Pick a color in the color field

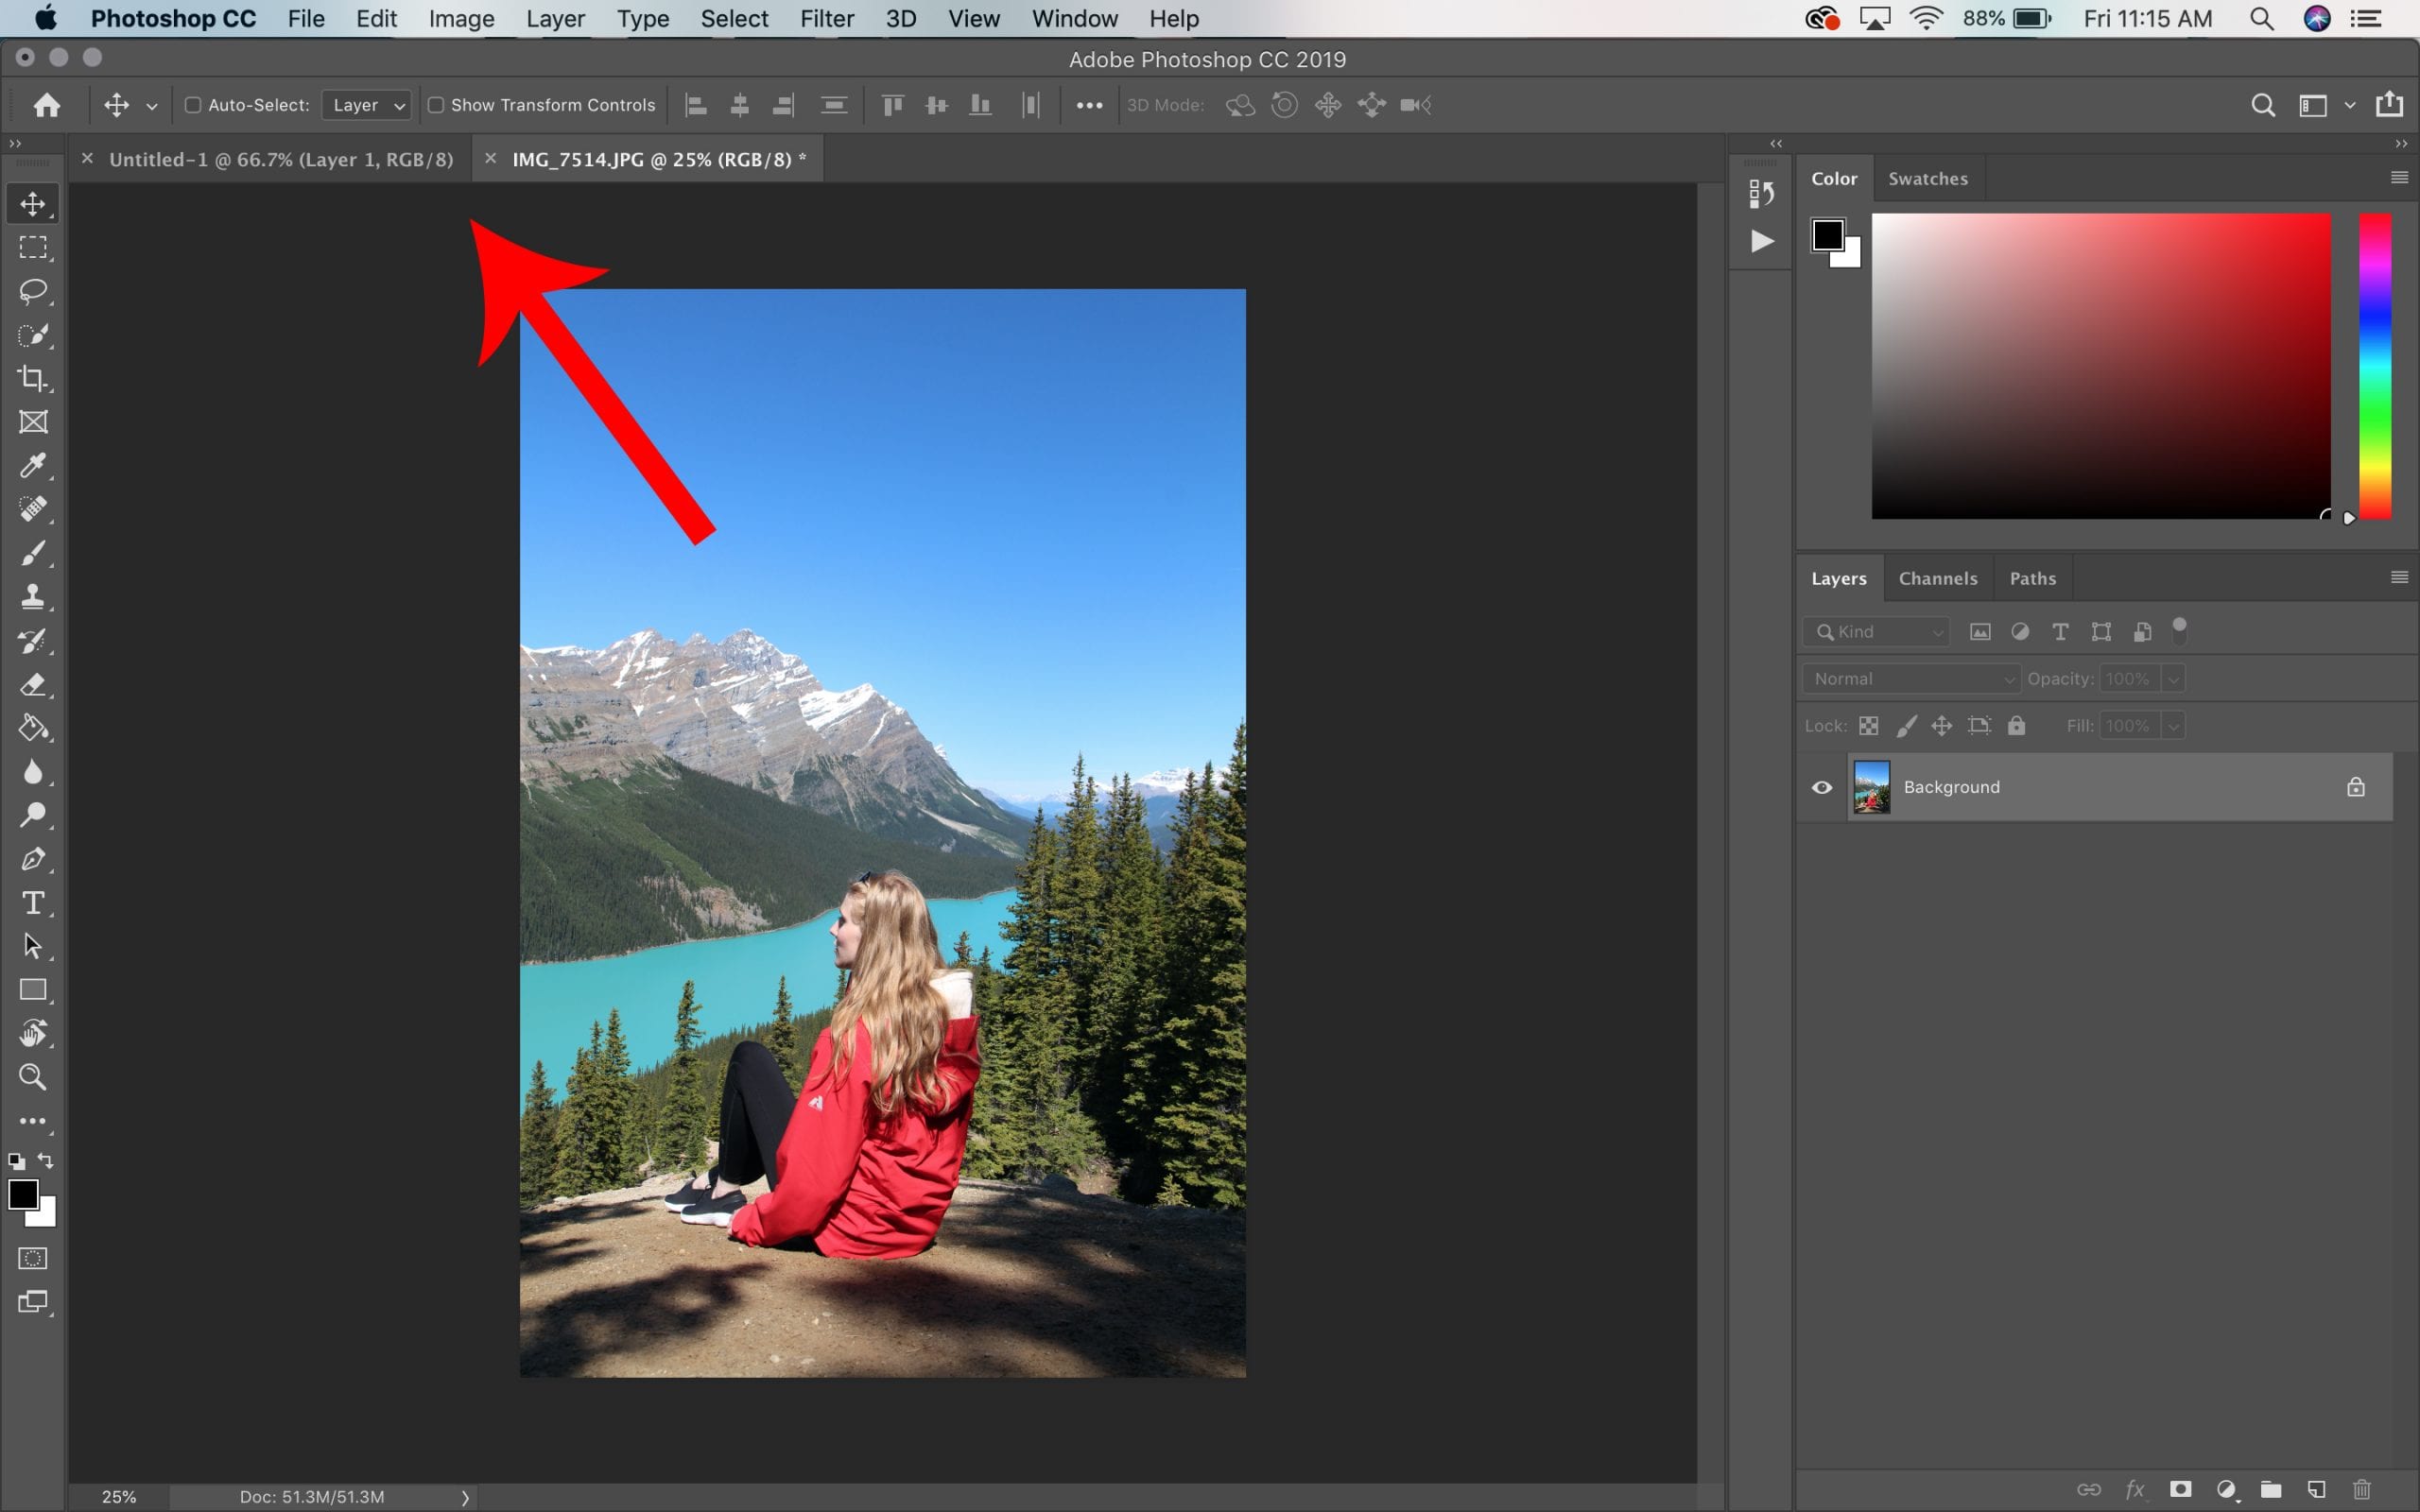coord(2101,366)
